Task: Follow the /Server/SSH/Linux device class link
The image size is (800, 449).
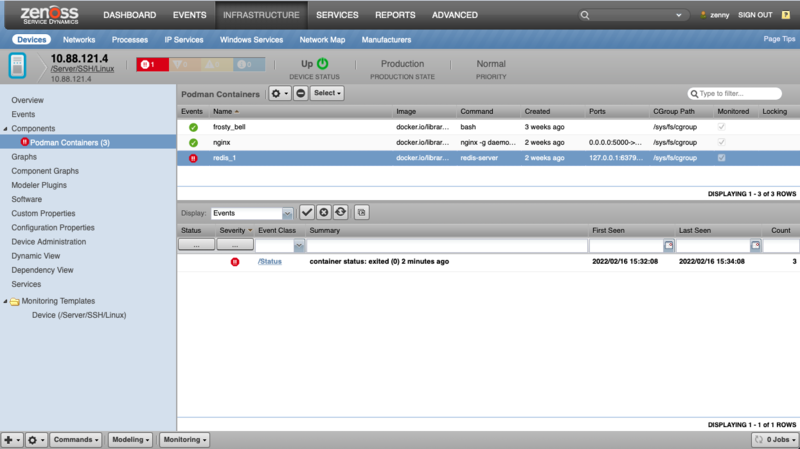Action: pos(82,69)
